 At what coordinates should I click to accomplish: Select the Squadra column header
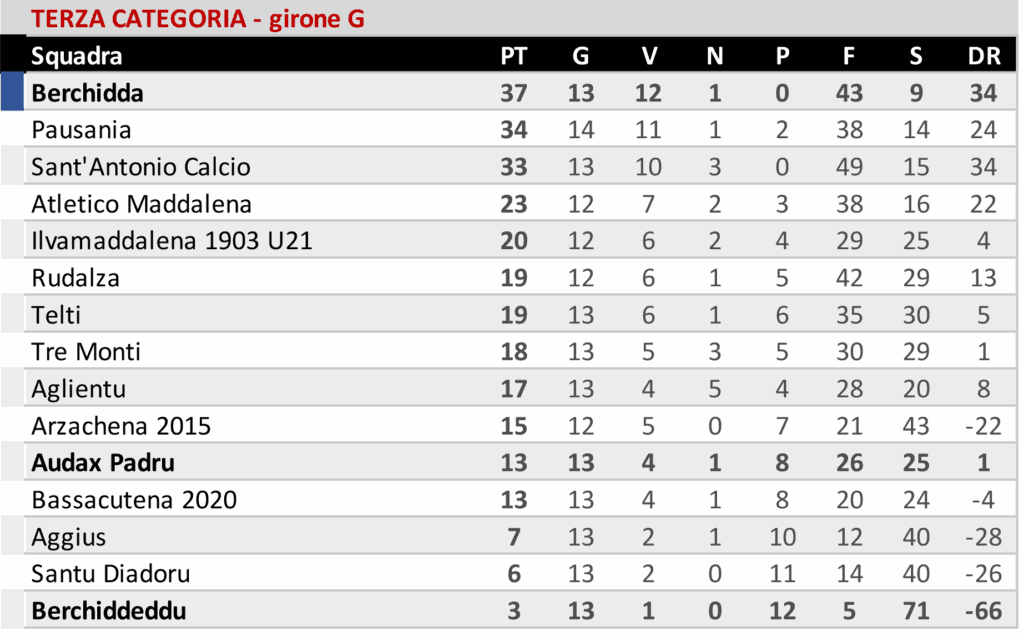(77, 56)
